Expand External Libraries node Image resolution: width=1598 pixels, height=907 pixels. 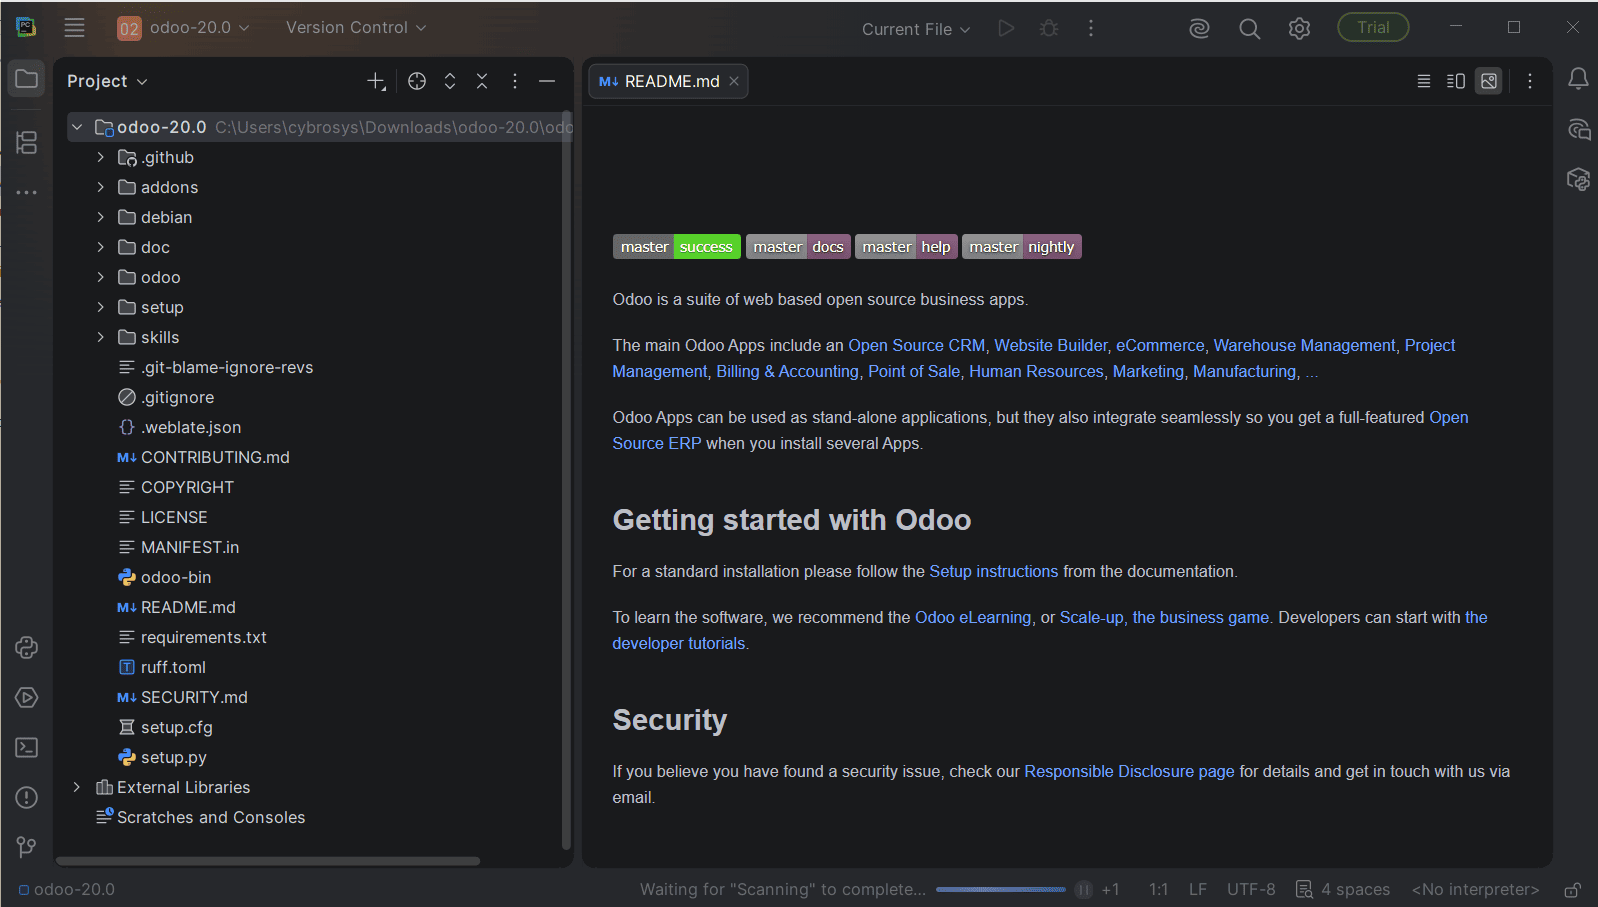tap(77, 787)
